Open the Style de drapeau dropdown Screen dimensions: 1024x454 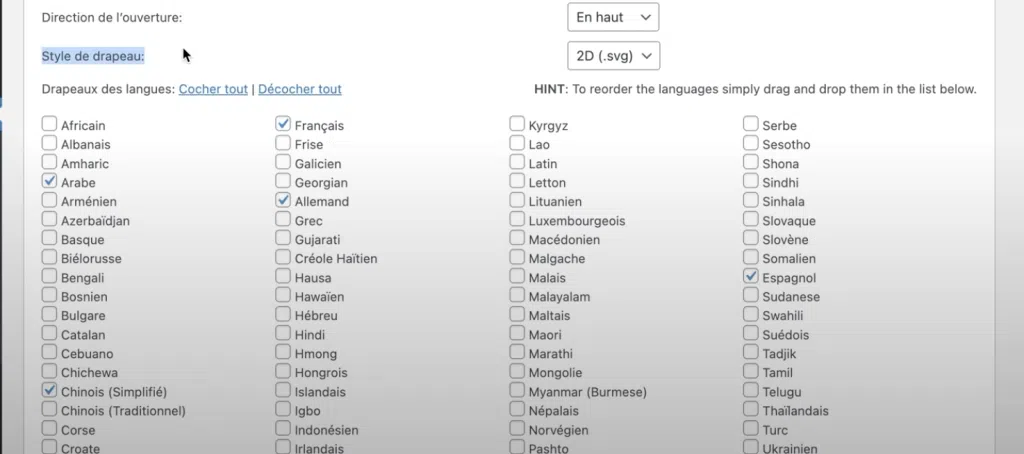pos(612,55)
